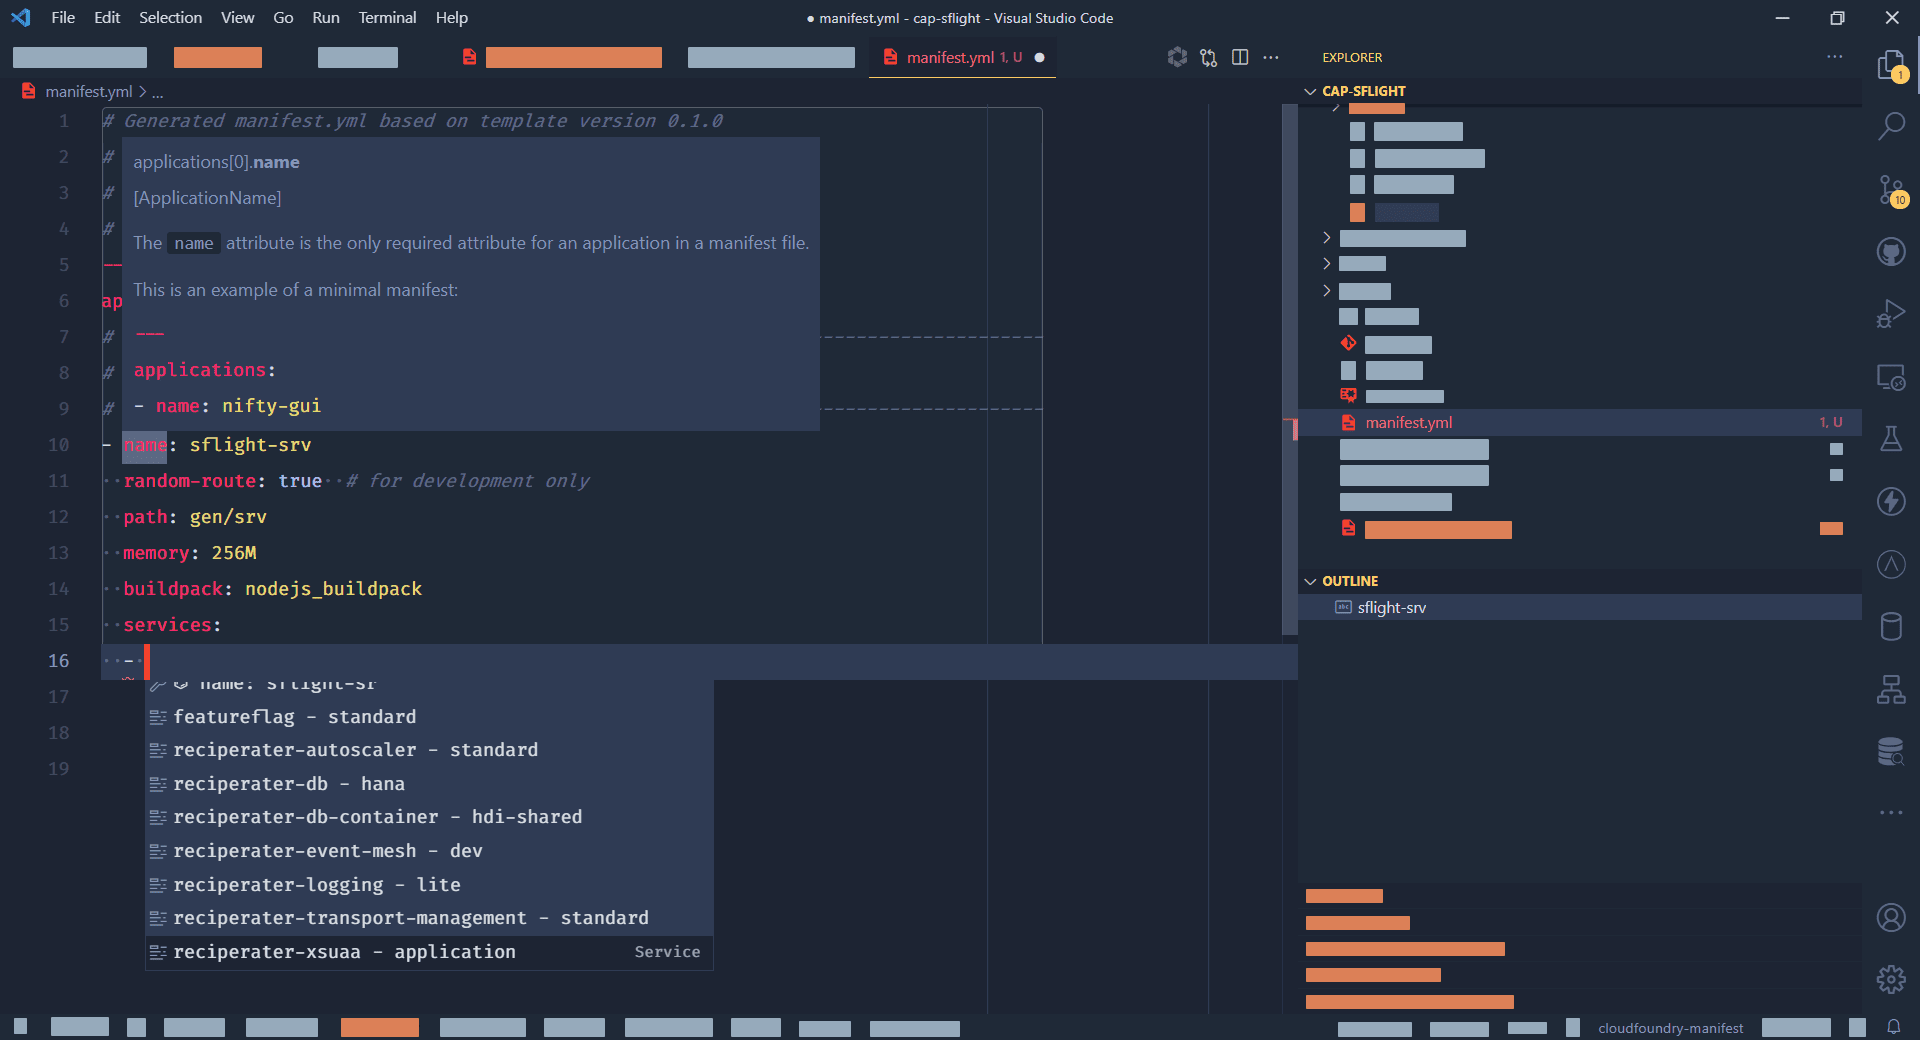
Task: Click the editor vertical scrollbar
Action: pos(1290,368)
